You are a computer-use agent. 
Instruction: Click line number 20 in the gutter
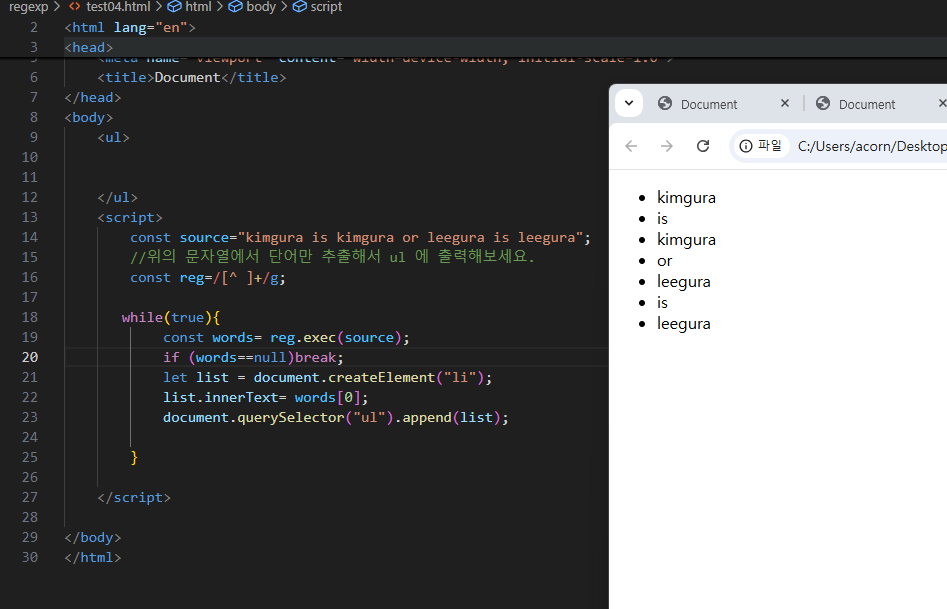[30, 357]
